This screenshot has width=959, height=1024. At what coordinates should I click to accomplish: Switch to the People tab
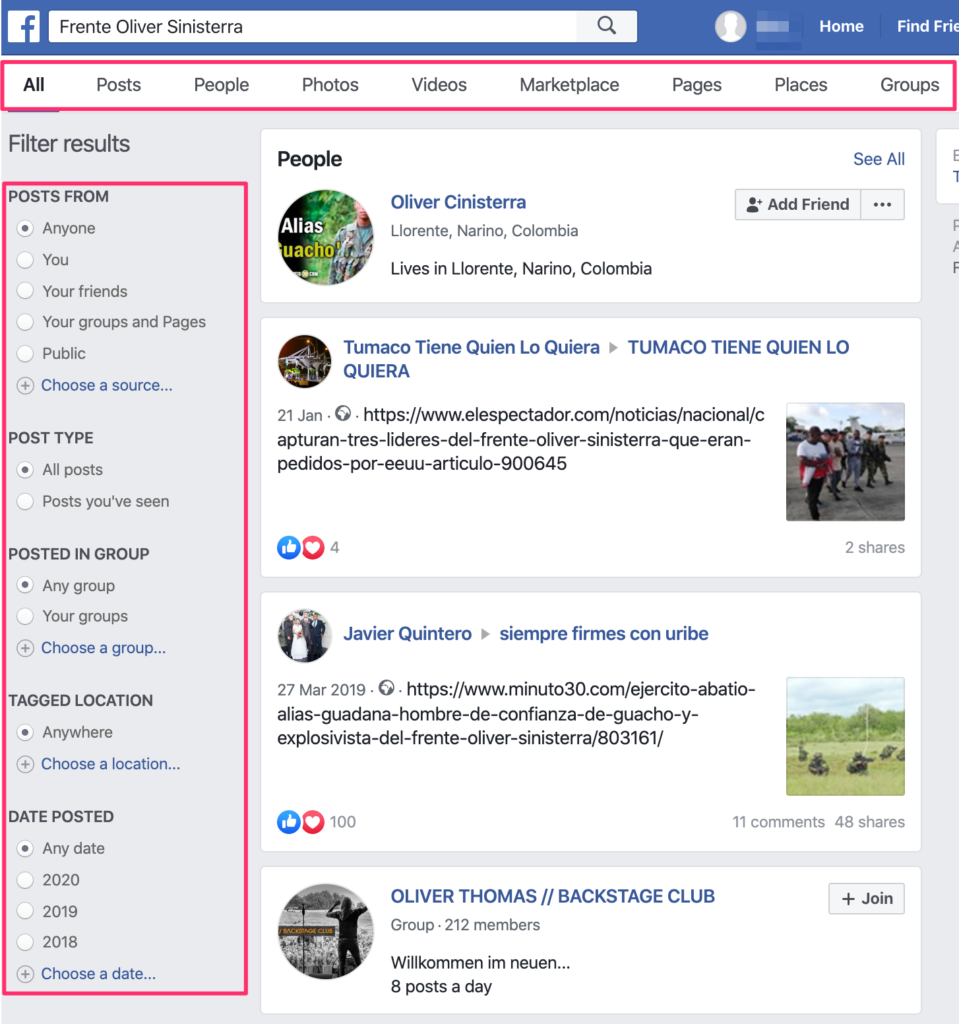[221, 85]
